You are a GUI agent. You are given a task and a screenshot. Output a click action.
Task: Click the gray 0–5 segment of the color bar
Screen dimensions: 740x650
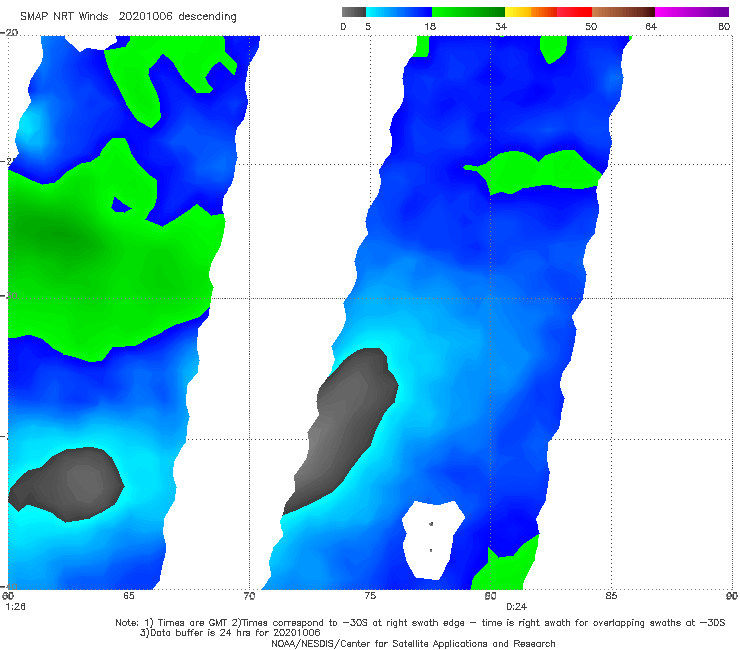[x=353, y=12]
